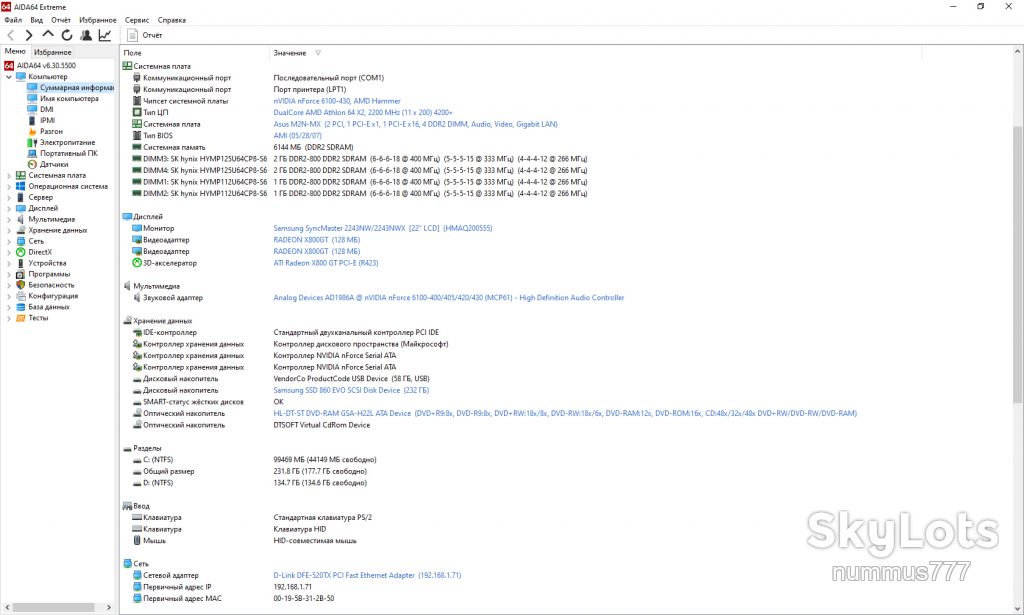Open the Samsung SSD 860 EVO link
1024x615 pixels.
point(351,390)
